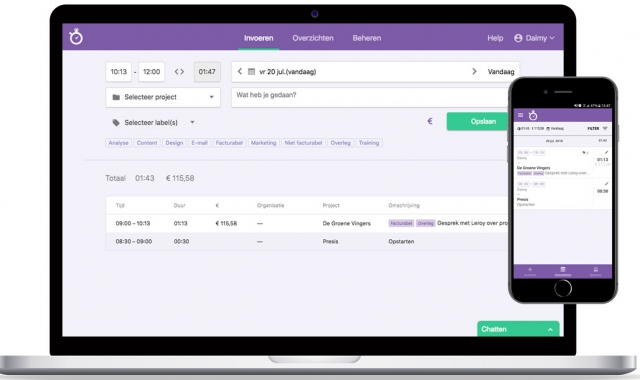Open the calendar date picker icon
The height and width of the screenshot is (380, 640).
[251, 72]
